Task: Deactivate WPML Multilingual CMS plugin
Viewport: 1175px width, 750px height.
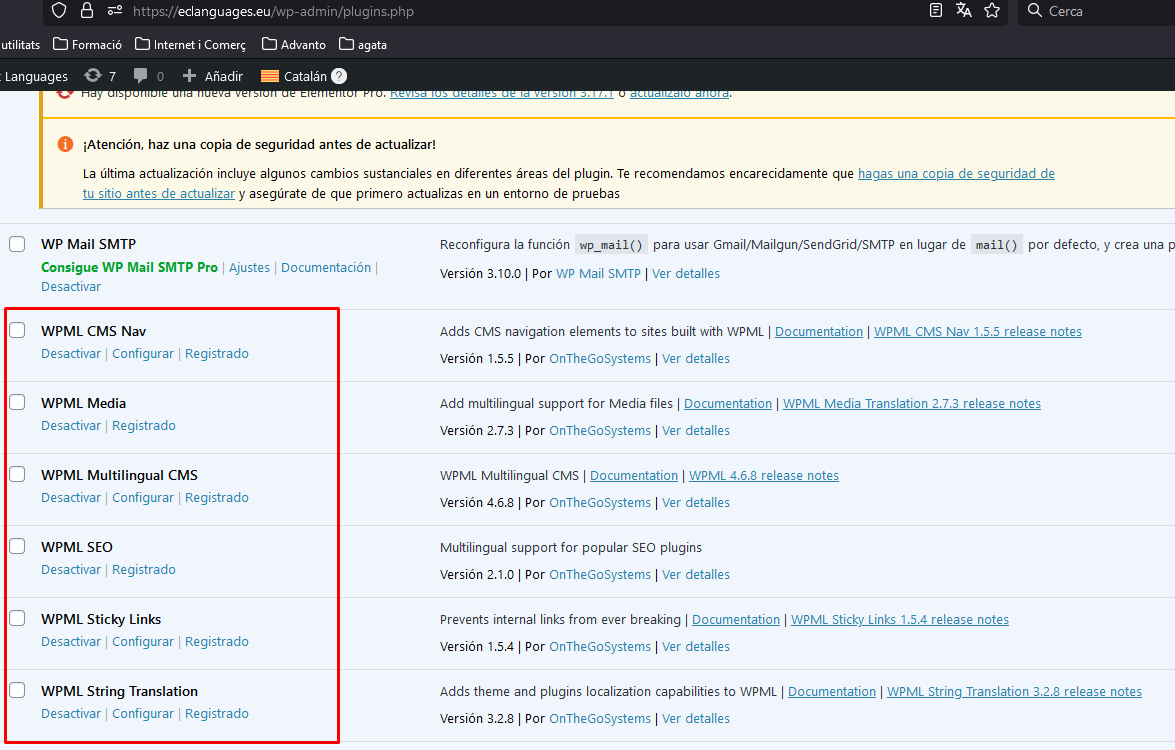Action: [70, 498]
